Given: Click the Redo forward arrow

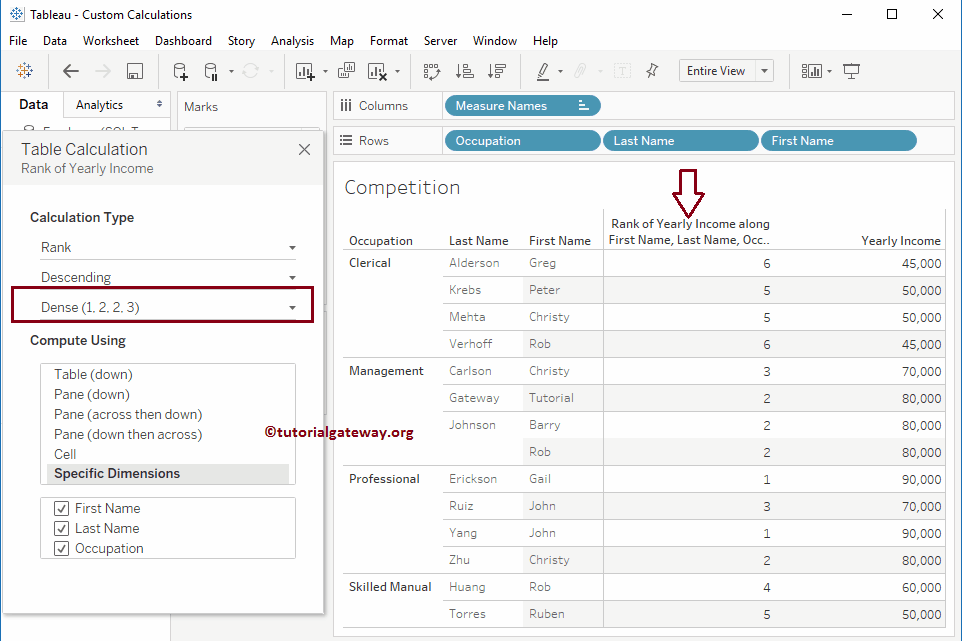Looking at the screenshot, I should click(103, 71).
